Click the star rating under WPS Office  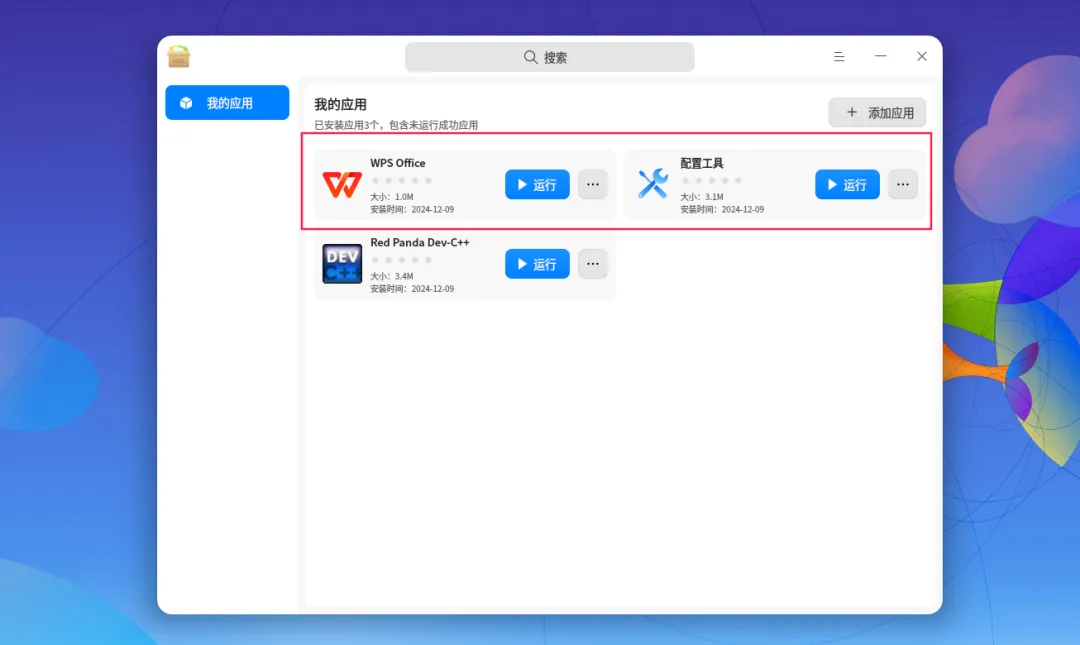pos(402,181)
